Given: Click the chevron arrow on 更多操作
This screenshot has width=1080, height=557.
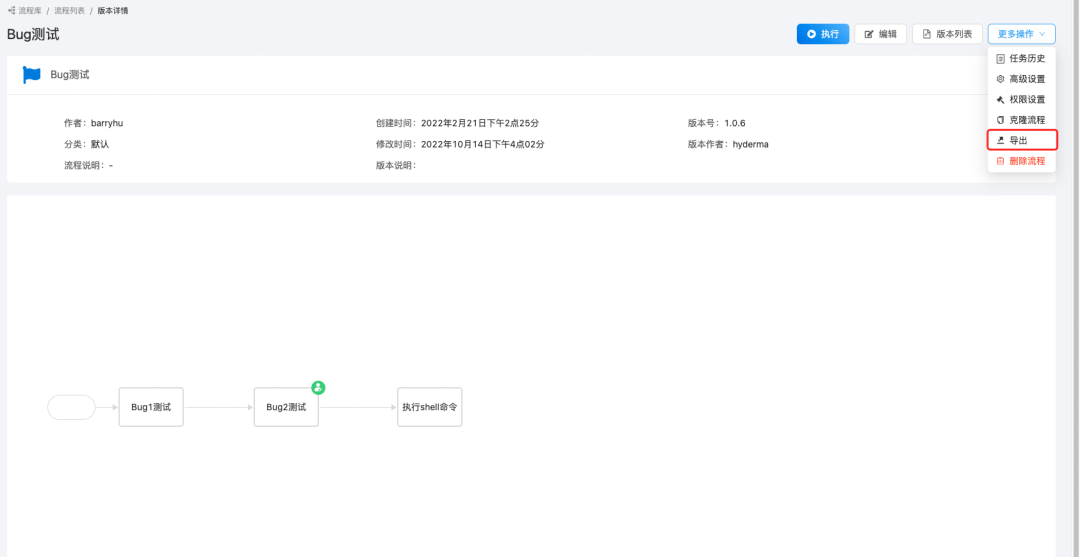Looking at the screenshot, I should point(1042,34).
